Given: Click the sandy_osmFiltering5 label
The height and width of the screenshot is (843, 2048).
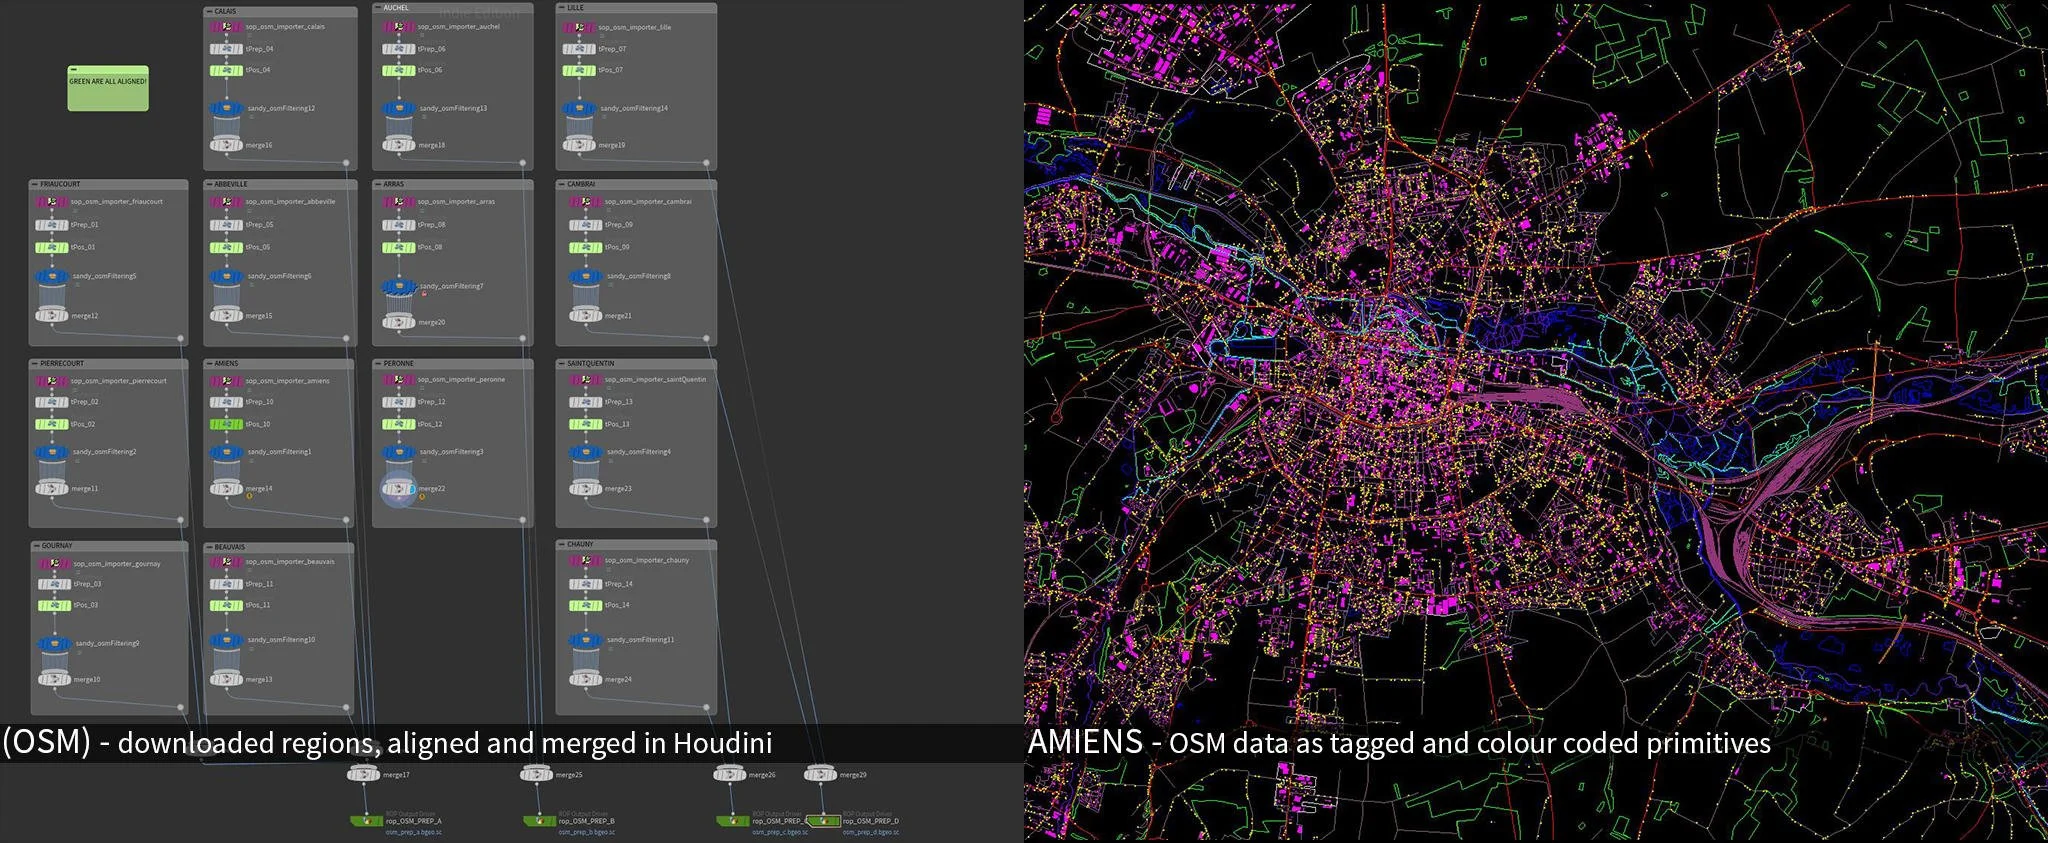Looking at the screenshot, I should click(x=105, y=276).
